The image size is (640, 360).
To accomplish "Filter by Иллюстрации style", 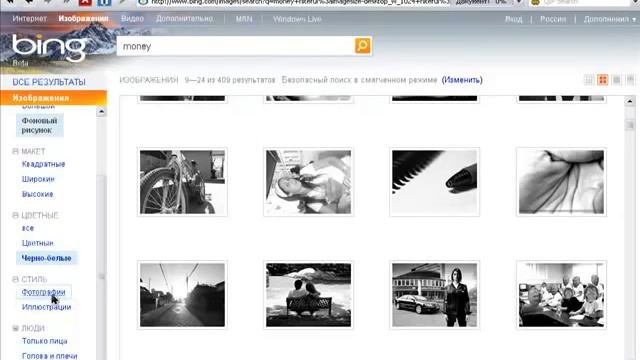I will click(x=47, y=307).
